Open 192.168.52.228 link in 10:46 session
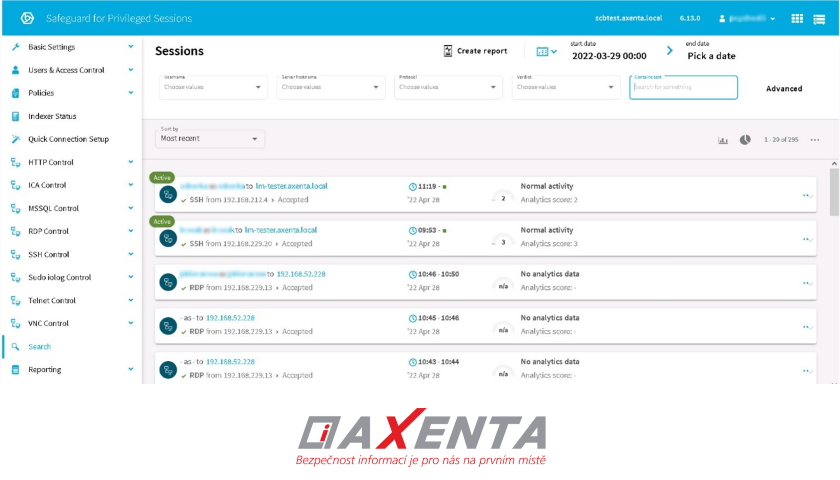Screen dimensions: 840x480 pyautogui.click(x=301, y=274)
